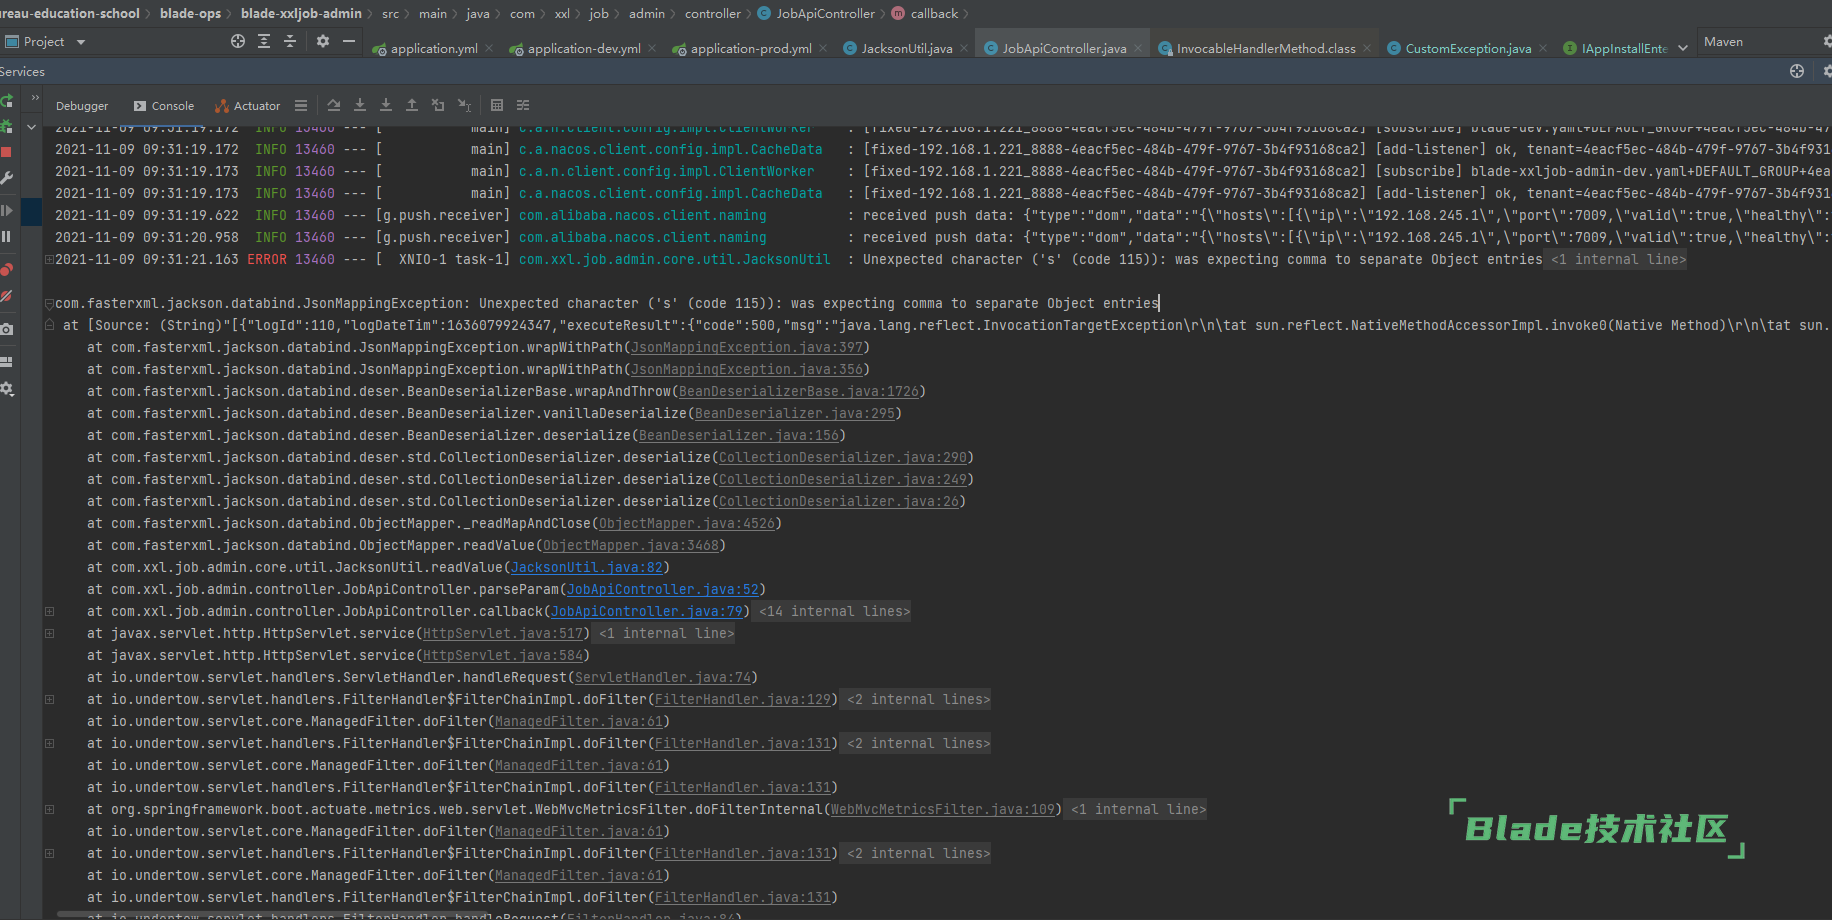
Task: Hide the Project panel with minus icon
Action: click(349, 41)
